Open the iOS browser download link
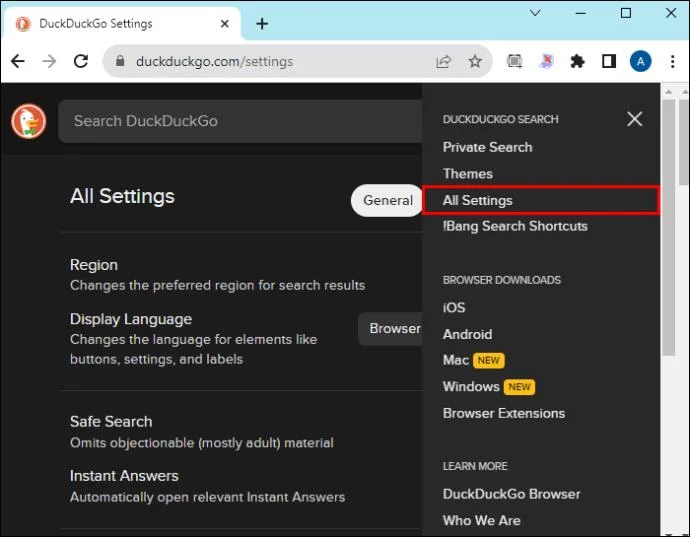690x537 pixels. point(454,307)
